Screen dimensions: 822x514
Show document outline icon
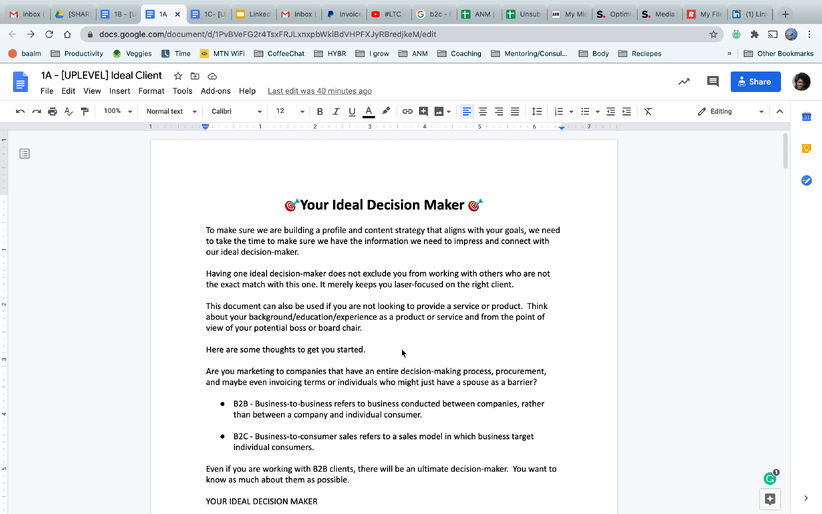(24, 154)
